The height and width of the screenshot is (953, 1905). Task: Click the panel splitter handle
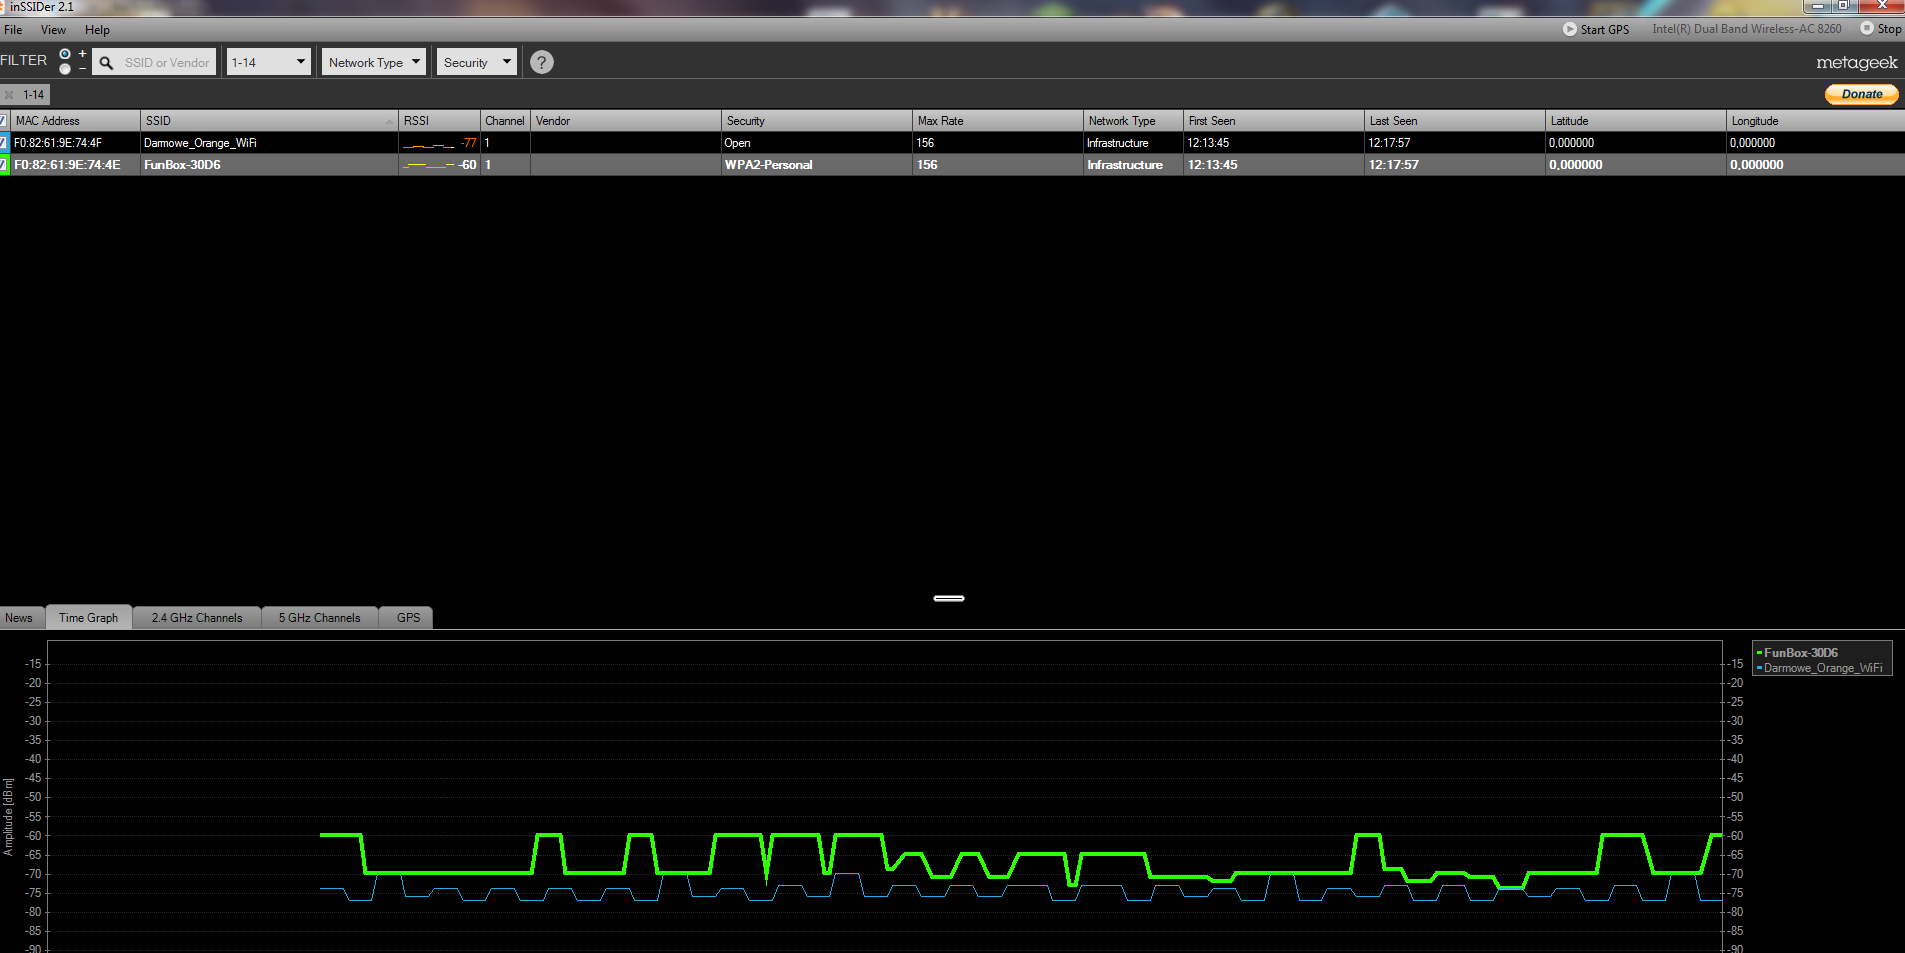pyautogui.click(x=949, y=598)
